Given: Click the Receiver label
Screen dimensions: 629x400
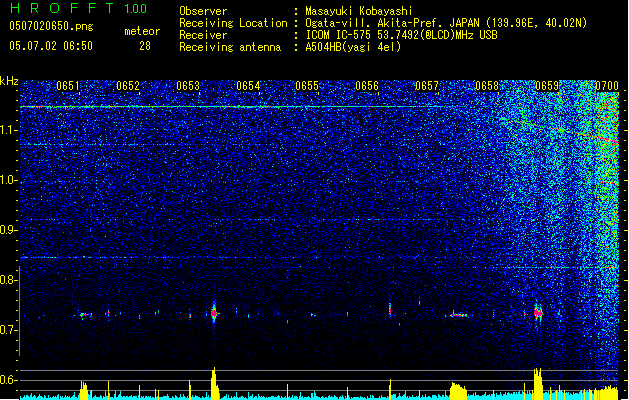Looking at the screenshot, I should click(x=203, y=35).
